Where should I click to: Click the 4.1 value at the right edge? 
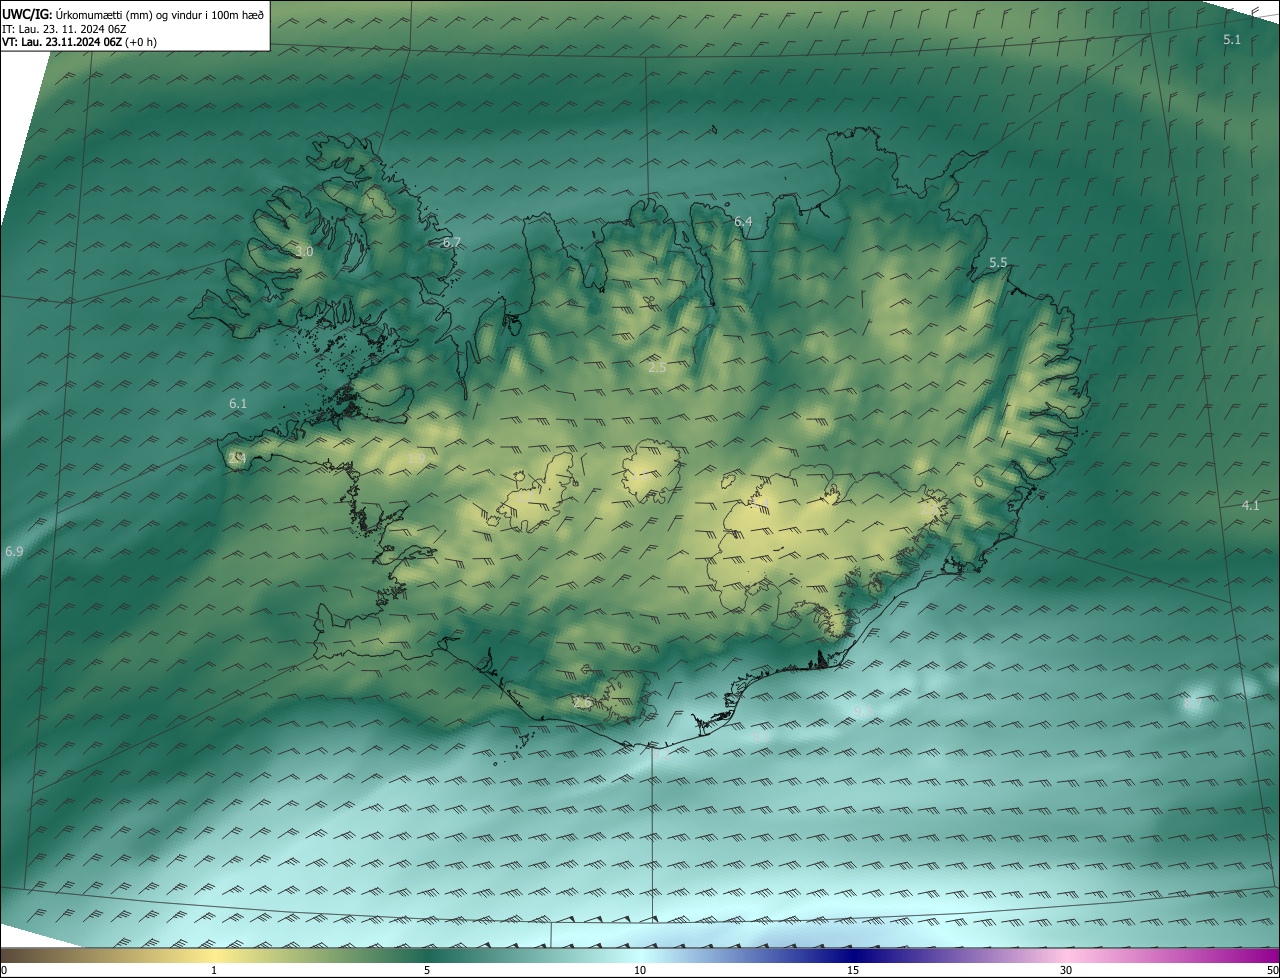coord(1250,506)
